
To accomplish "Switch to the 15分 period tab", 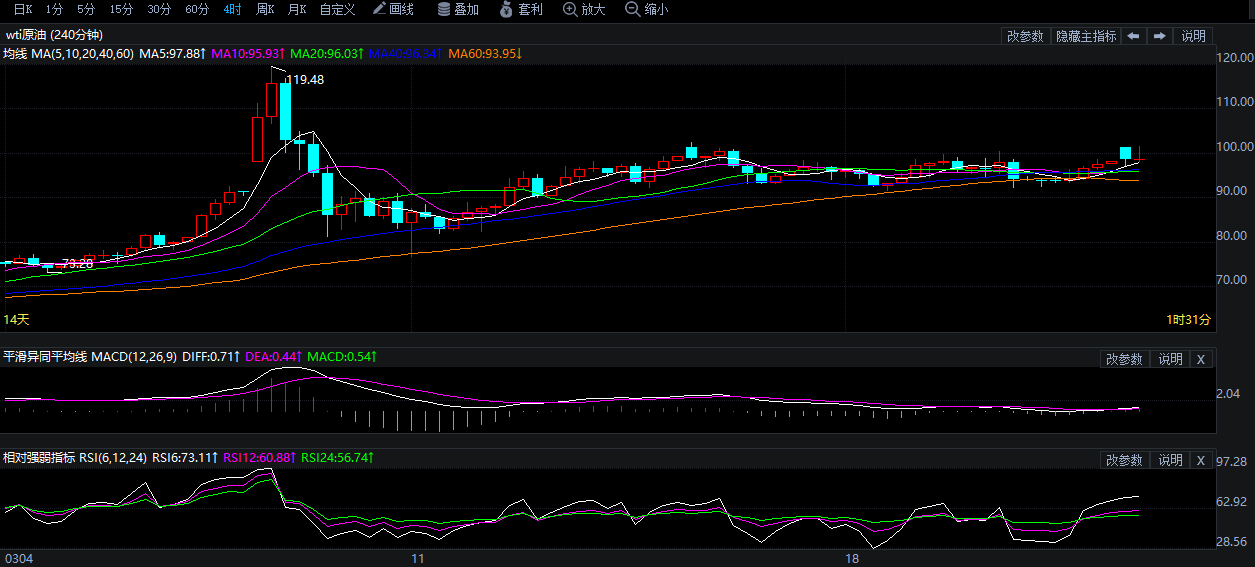I will click(121, 9).
